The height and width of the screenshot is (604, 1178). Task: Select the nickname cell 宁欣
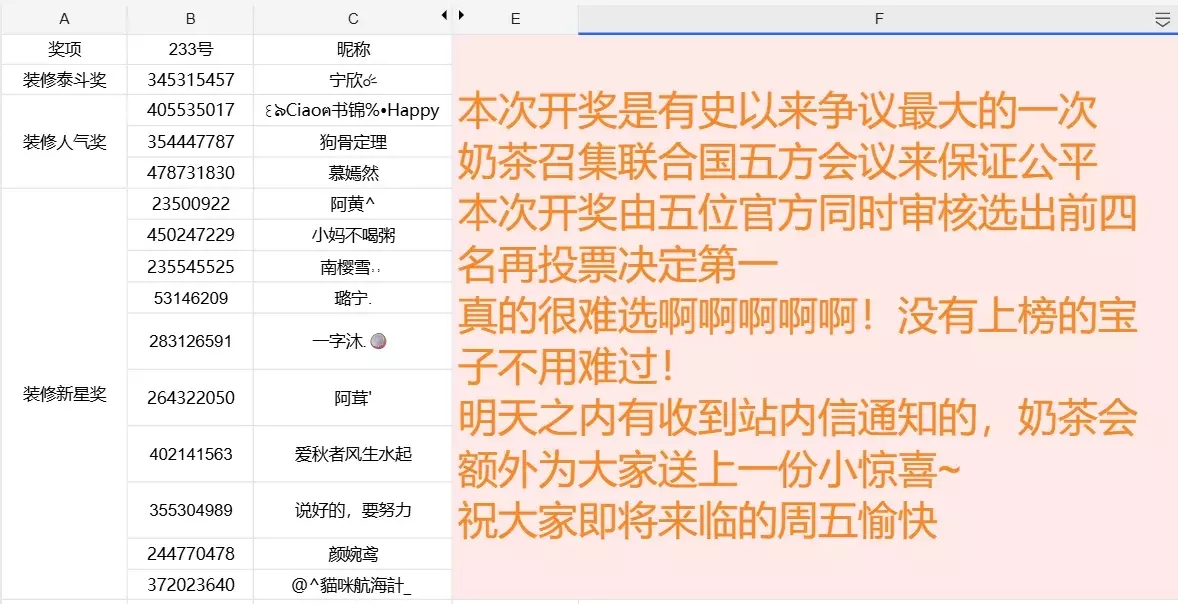[353, 80]
